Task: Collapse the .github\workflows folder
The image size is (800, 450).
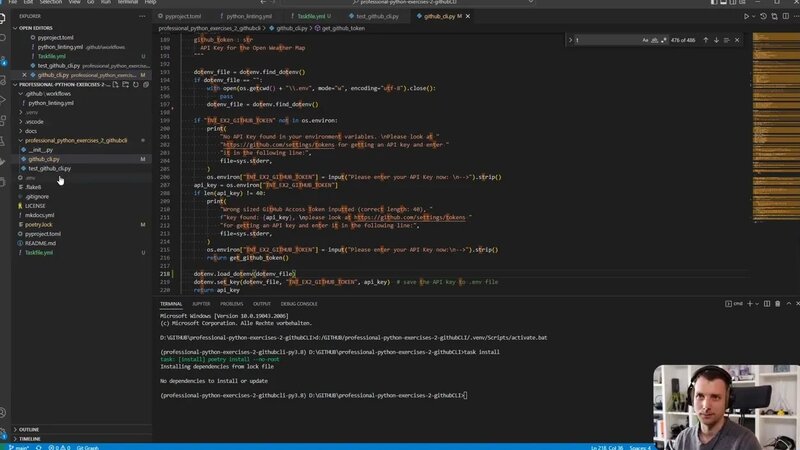Action: coord(82,94)
